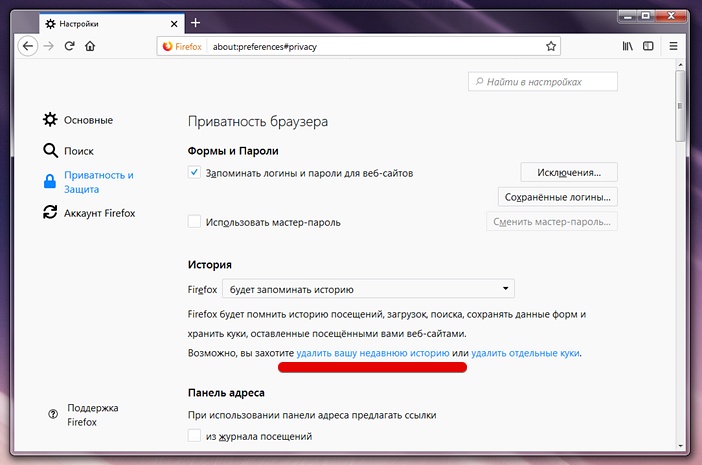Open the Library icon in the toolbar
This screenshot has width=702, height=465.
(x=628, y=46)
